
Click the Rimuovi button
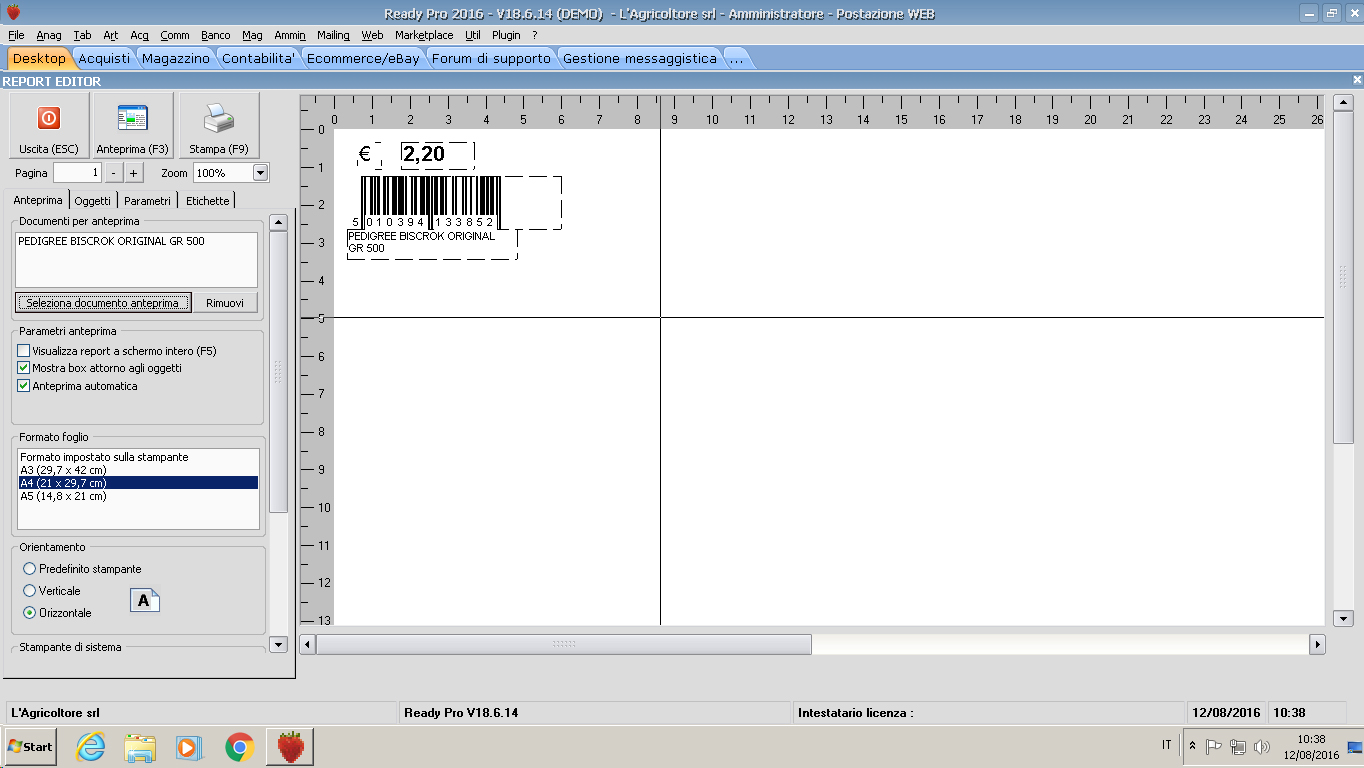[225, 303]
